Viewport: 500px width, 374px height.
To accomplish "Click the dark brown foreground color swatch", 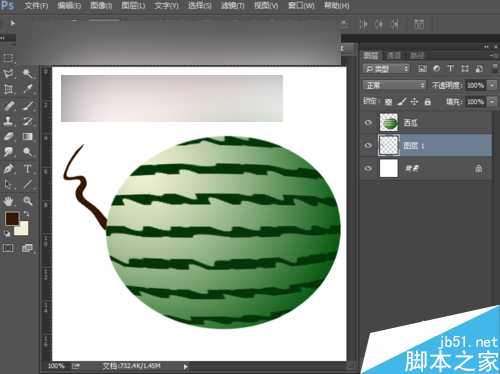I will [x=12, y=219].
